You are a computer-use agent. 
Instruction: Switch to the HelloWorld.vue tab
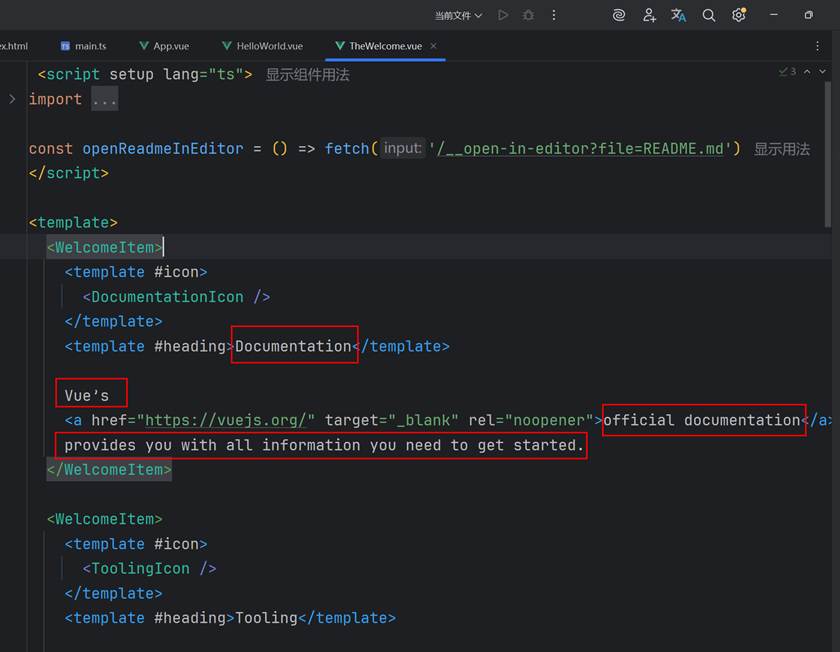262,46
